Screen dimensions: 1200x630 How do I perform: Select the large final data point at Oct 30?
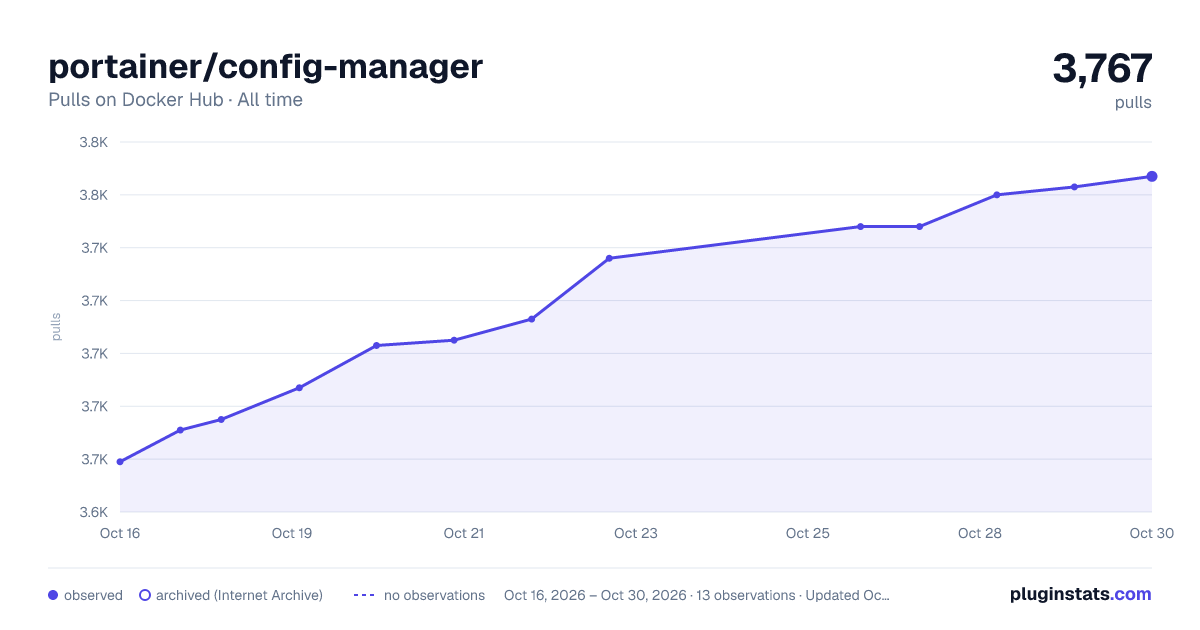coord(1152,177)
